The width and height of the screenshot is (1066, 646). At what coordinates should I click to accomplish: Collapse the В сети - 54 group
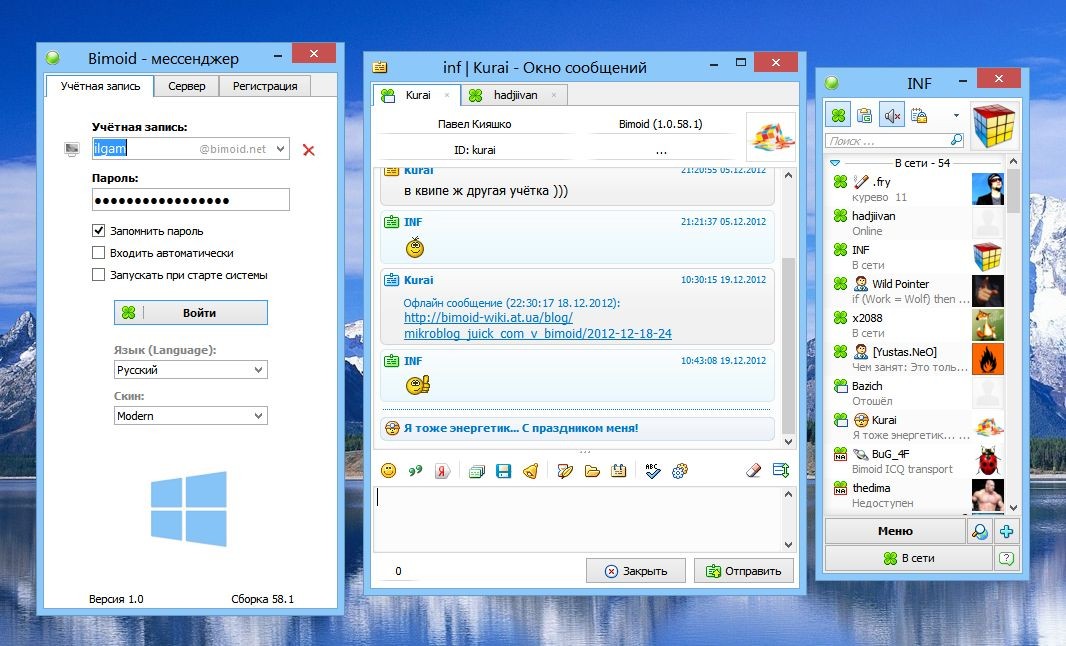(x=835, y=163)
